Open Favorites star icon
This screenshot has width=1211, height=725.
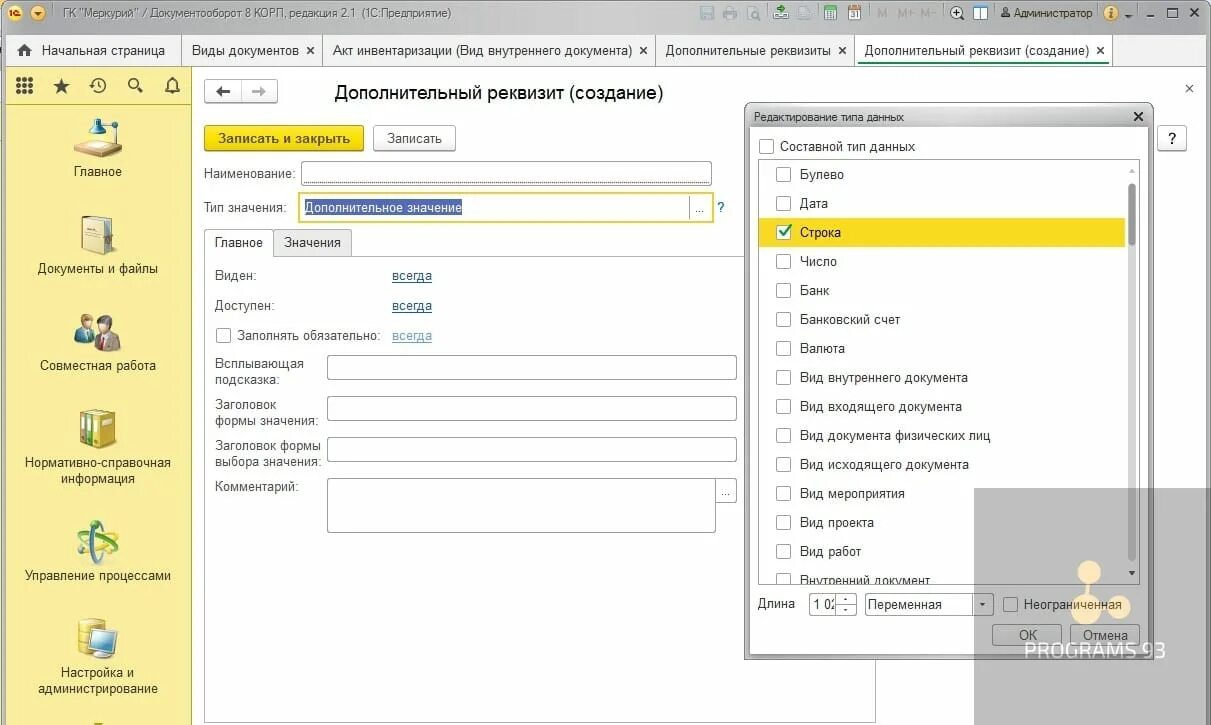click(x=61, y=86)
